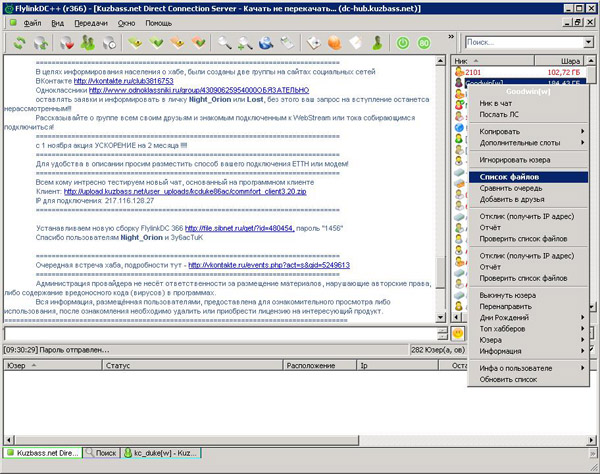Open the upload queue orange arrow icon
The height and width of the screenshot is (474, 600).
[x=178, y=43]
